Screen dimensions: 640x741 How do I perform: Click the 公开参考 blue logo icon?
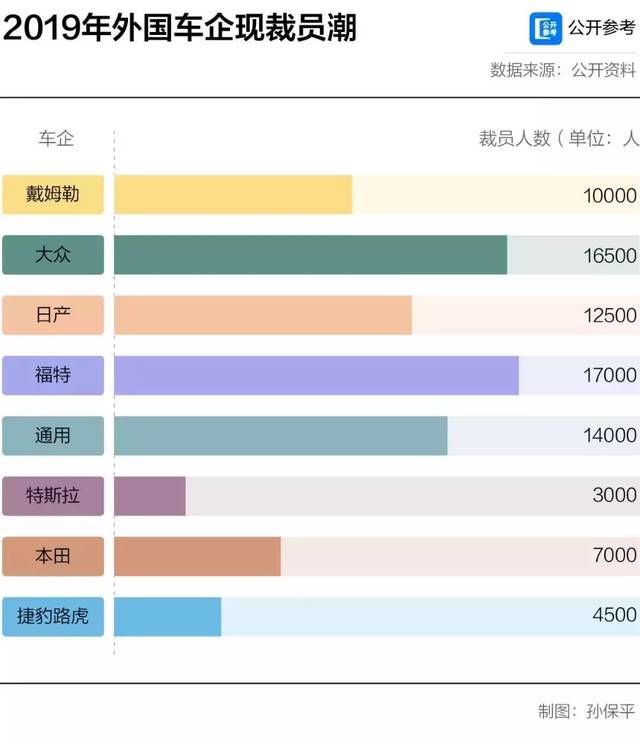(545, 29)
